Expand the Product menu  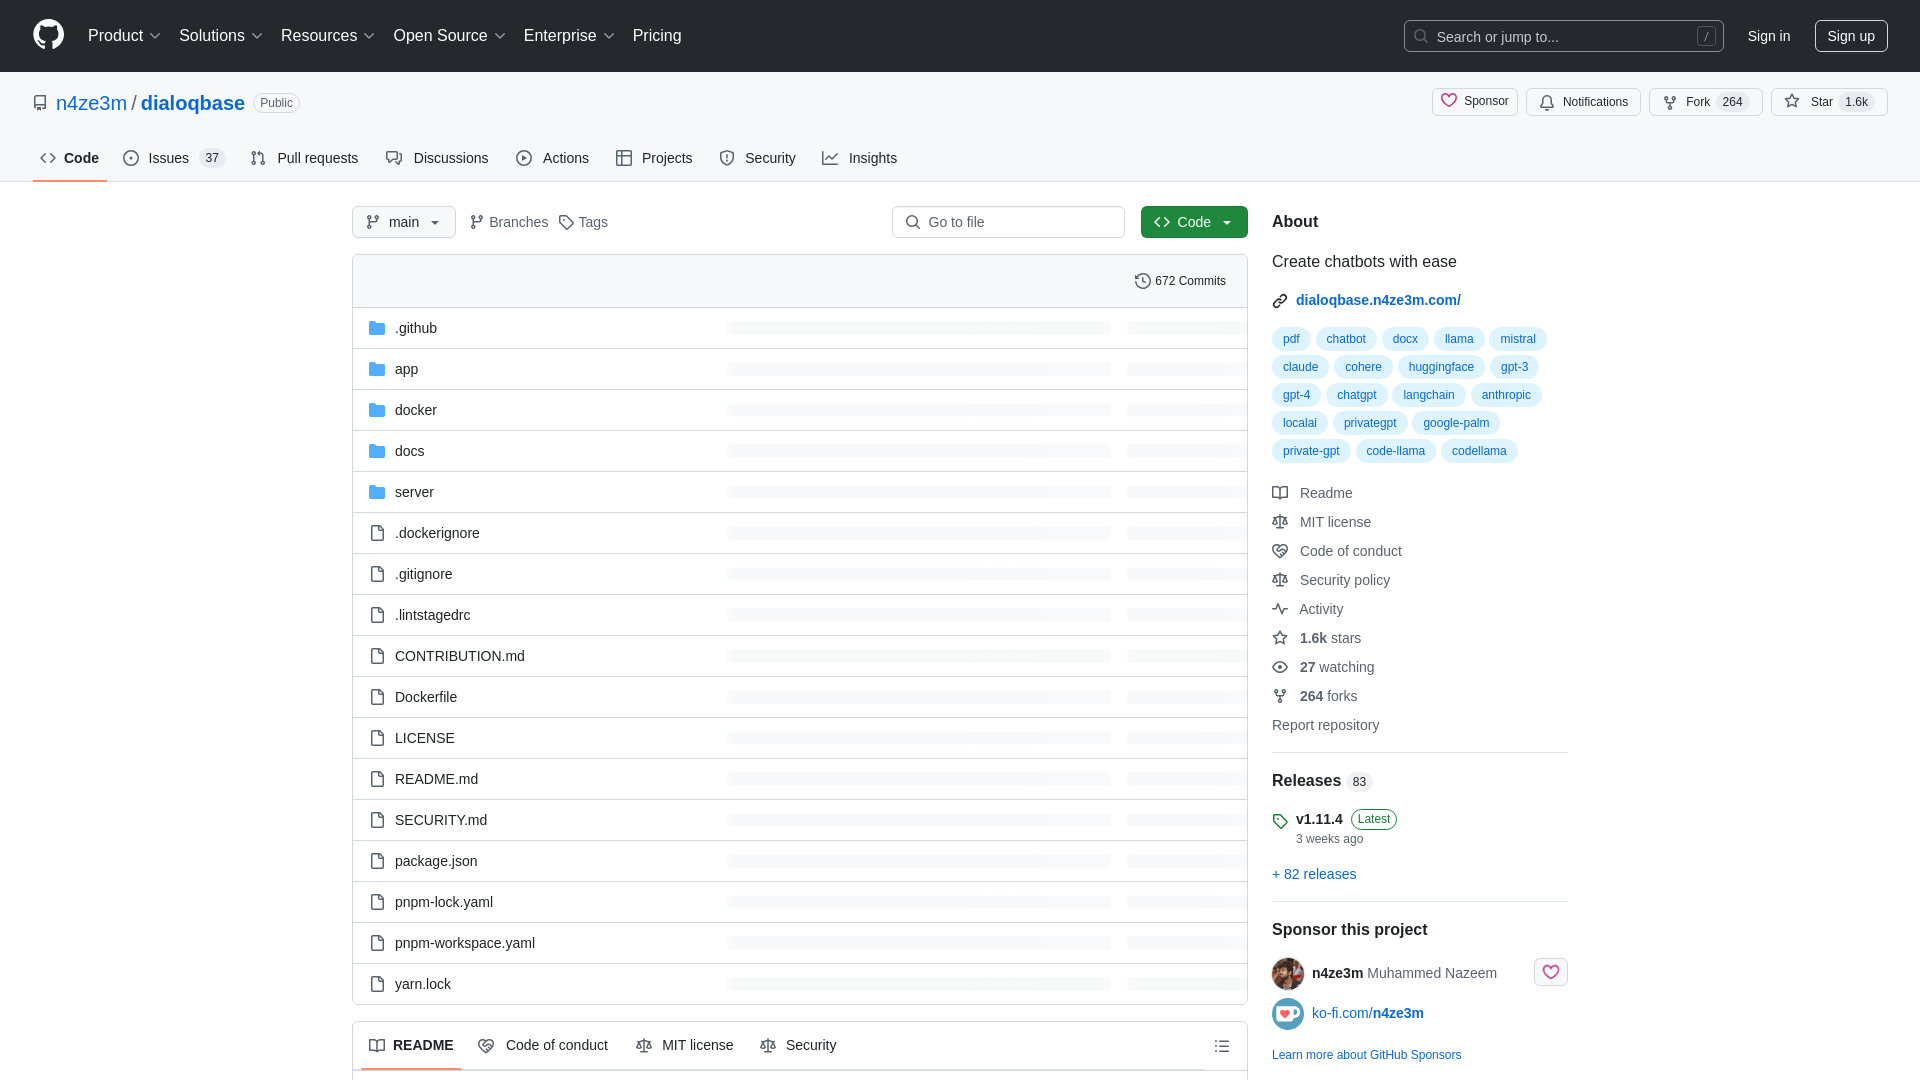(124, 36)
